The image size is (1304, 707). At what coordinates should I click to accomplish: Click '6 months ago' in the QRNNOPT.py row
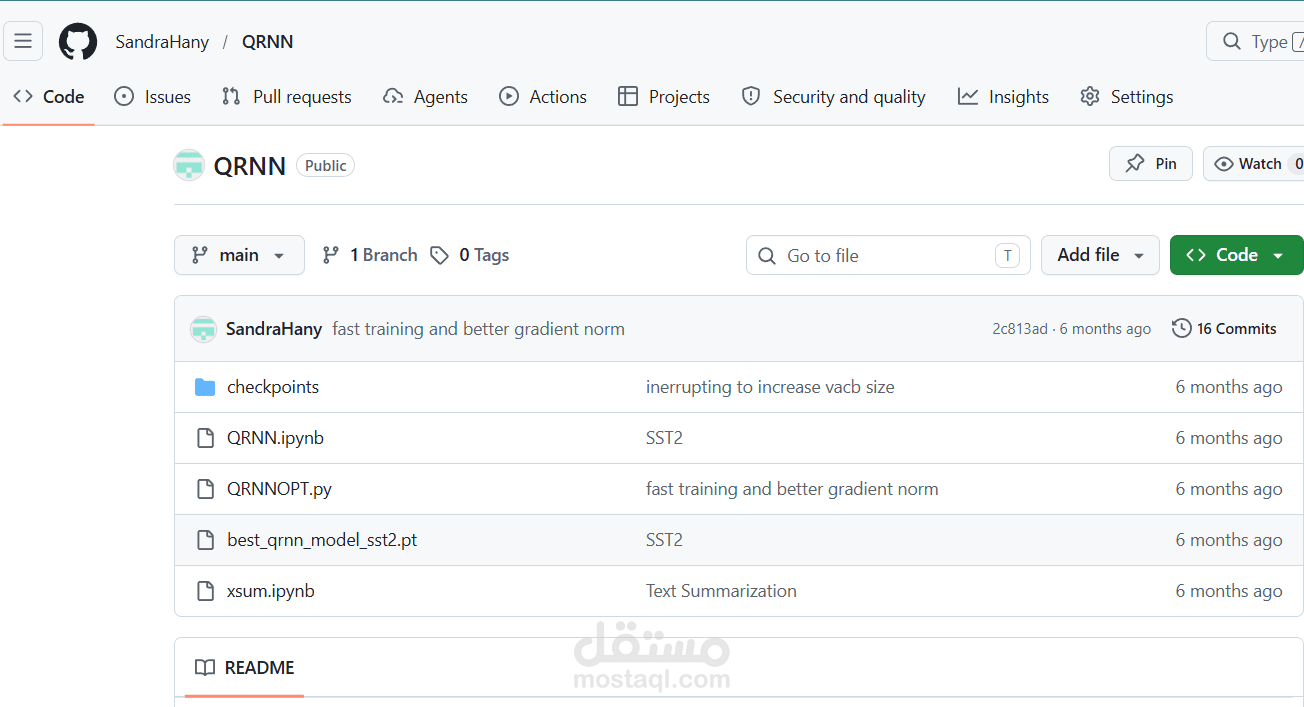1229,489
